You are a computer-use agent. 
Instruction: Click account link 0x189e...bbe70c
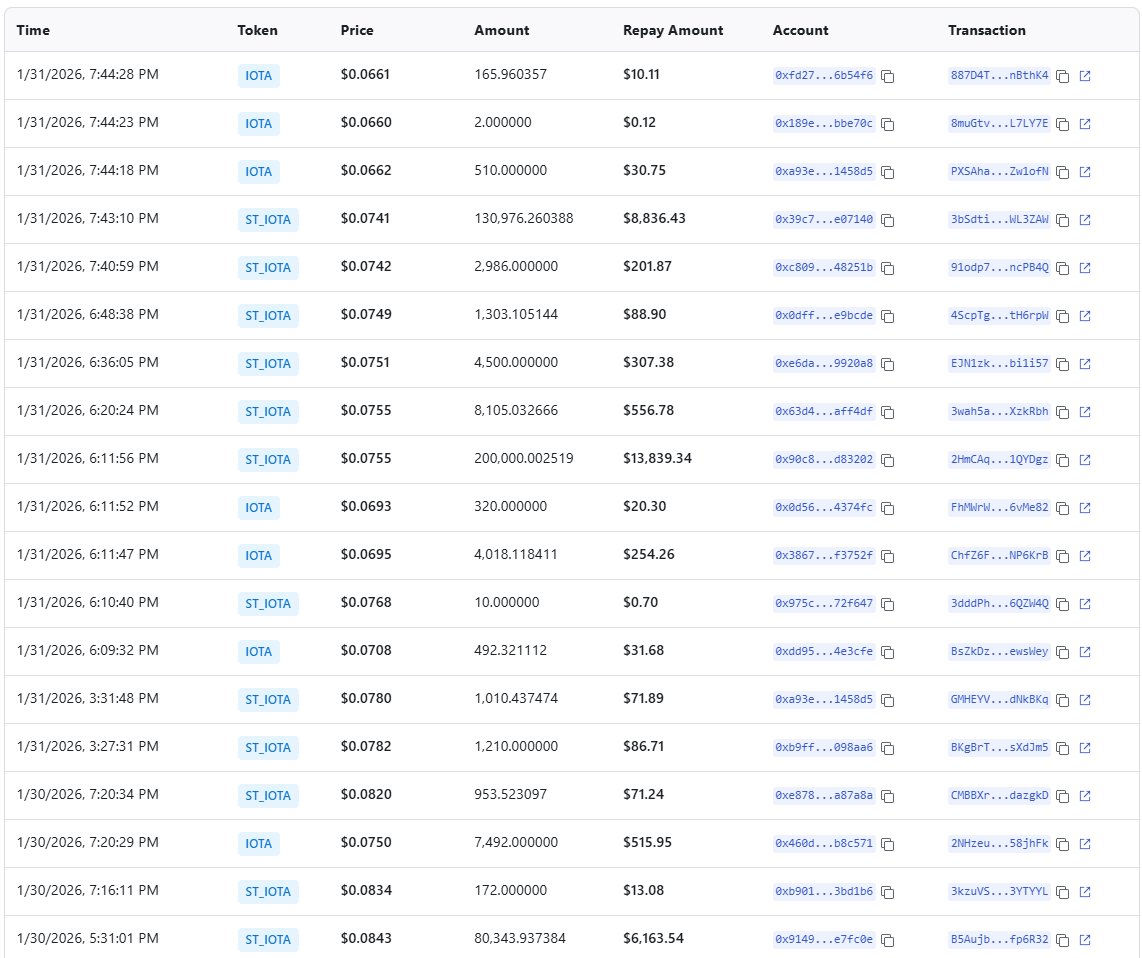point(824,123)
